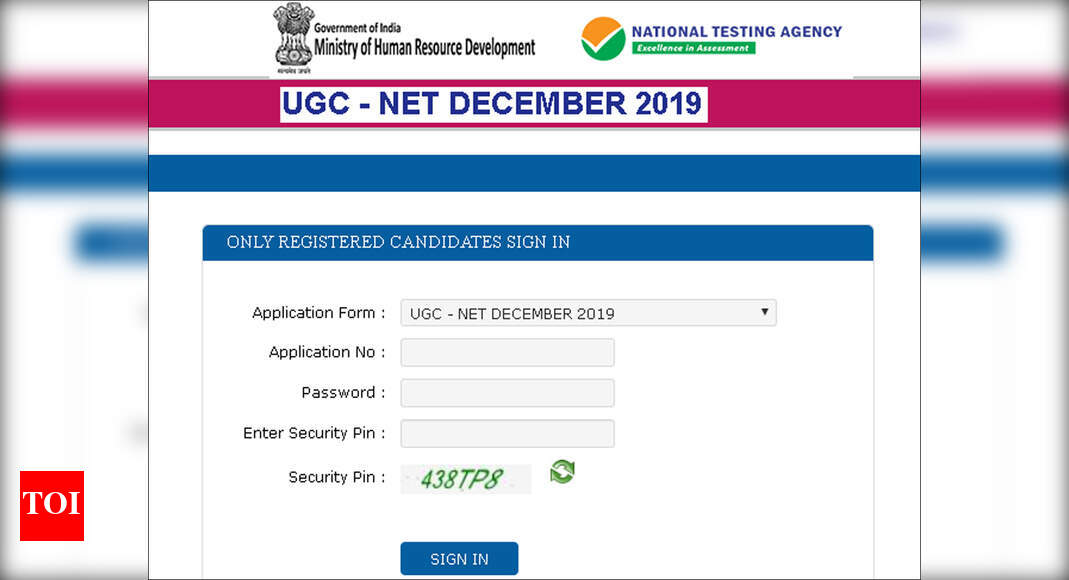1069x580 pixels.
Task: Click the UGC - NET DECEMBER 2019 banner heading
Action: [x=493, y=104]
